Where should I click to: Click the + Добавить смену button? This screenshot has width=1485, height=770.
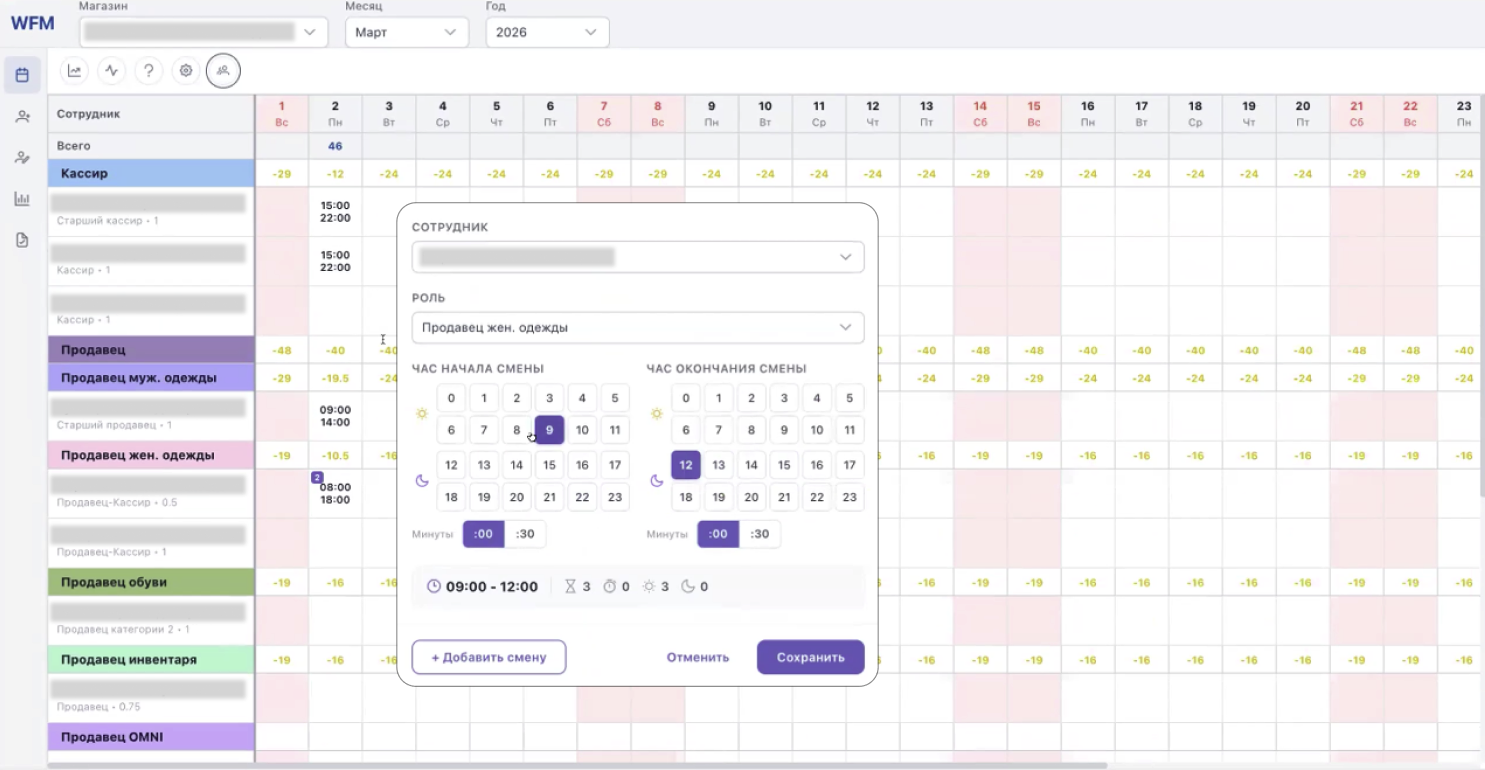point(489,657)
